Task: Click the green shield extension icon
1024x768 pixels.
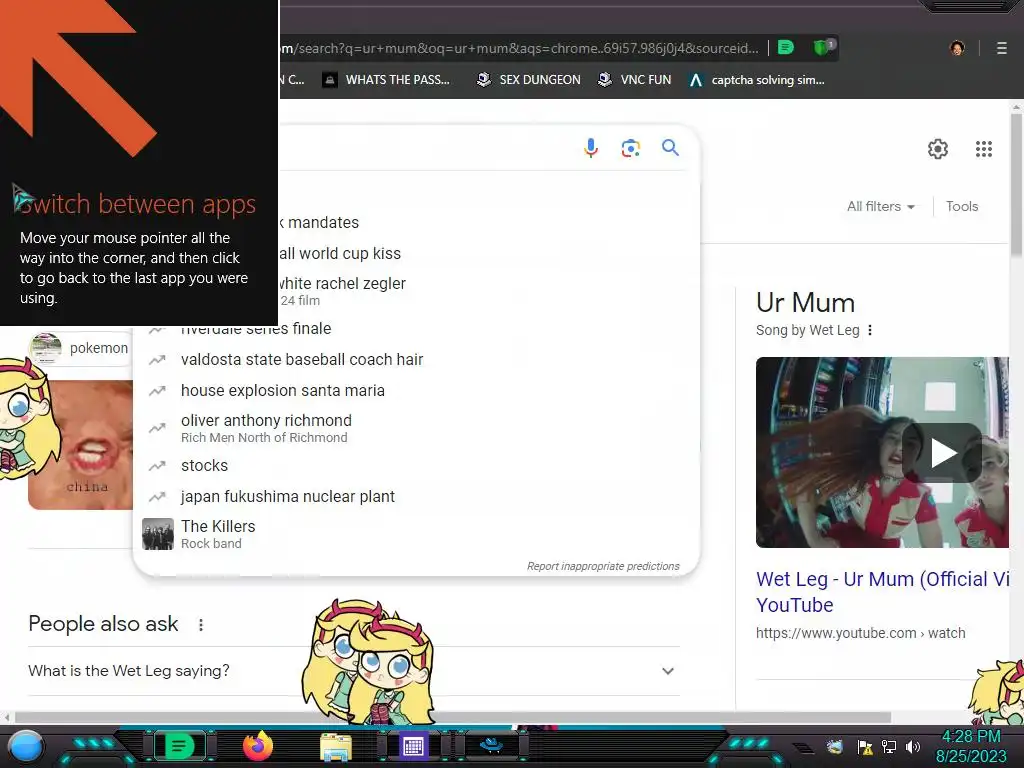Action: [822, 47]
